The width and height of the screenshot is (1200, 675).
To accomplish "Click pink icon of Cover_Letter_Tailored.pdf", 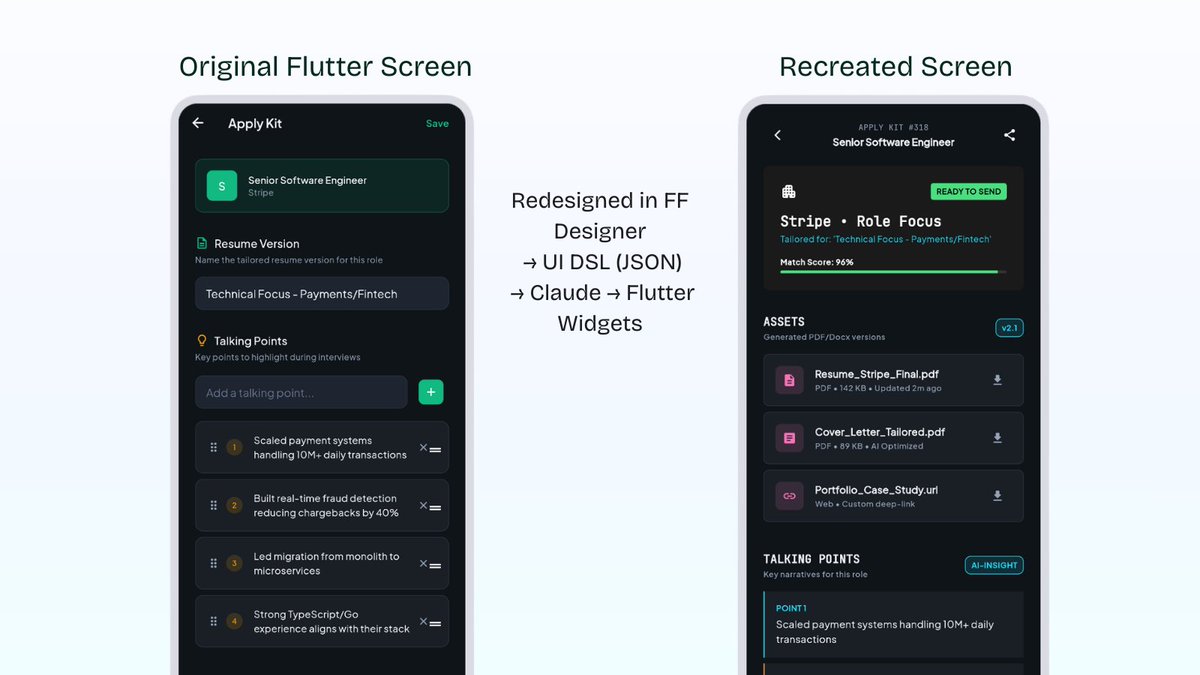I will (789, 438).
